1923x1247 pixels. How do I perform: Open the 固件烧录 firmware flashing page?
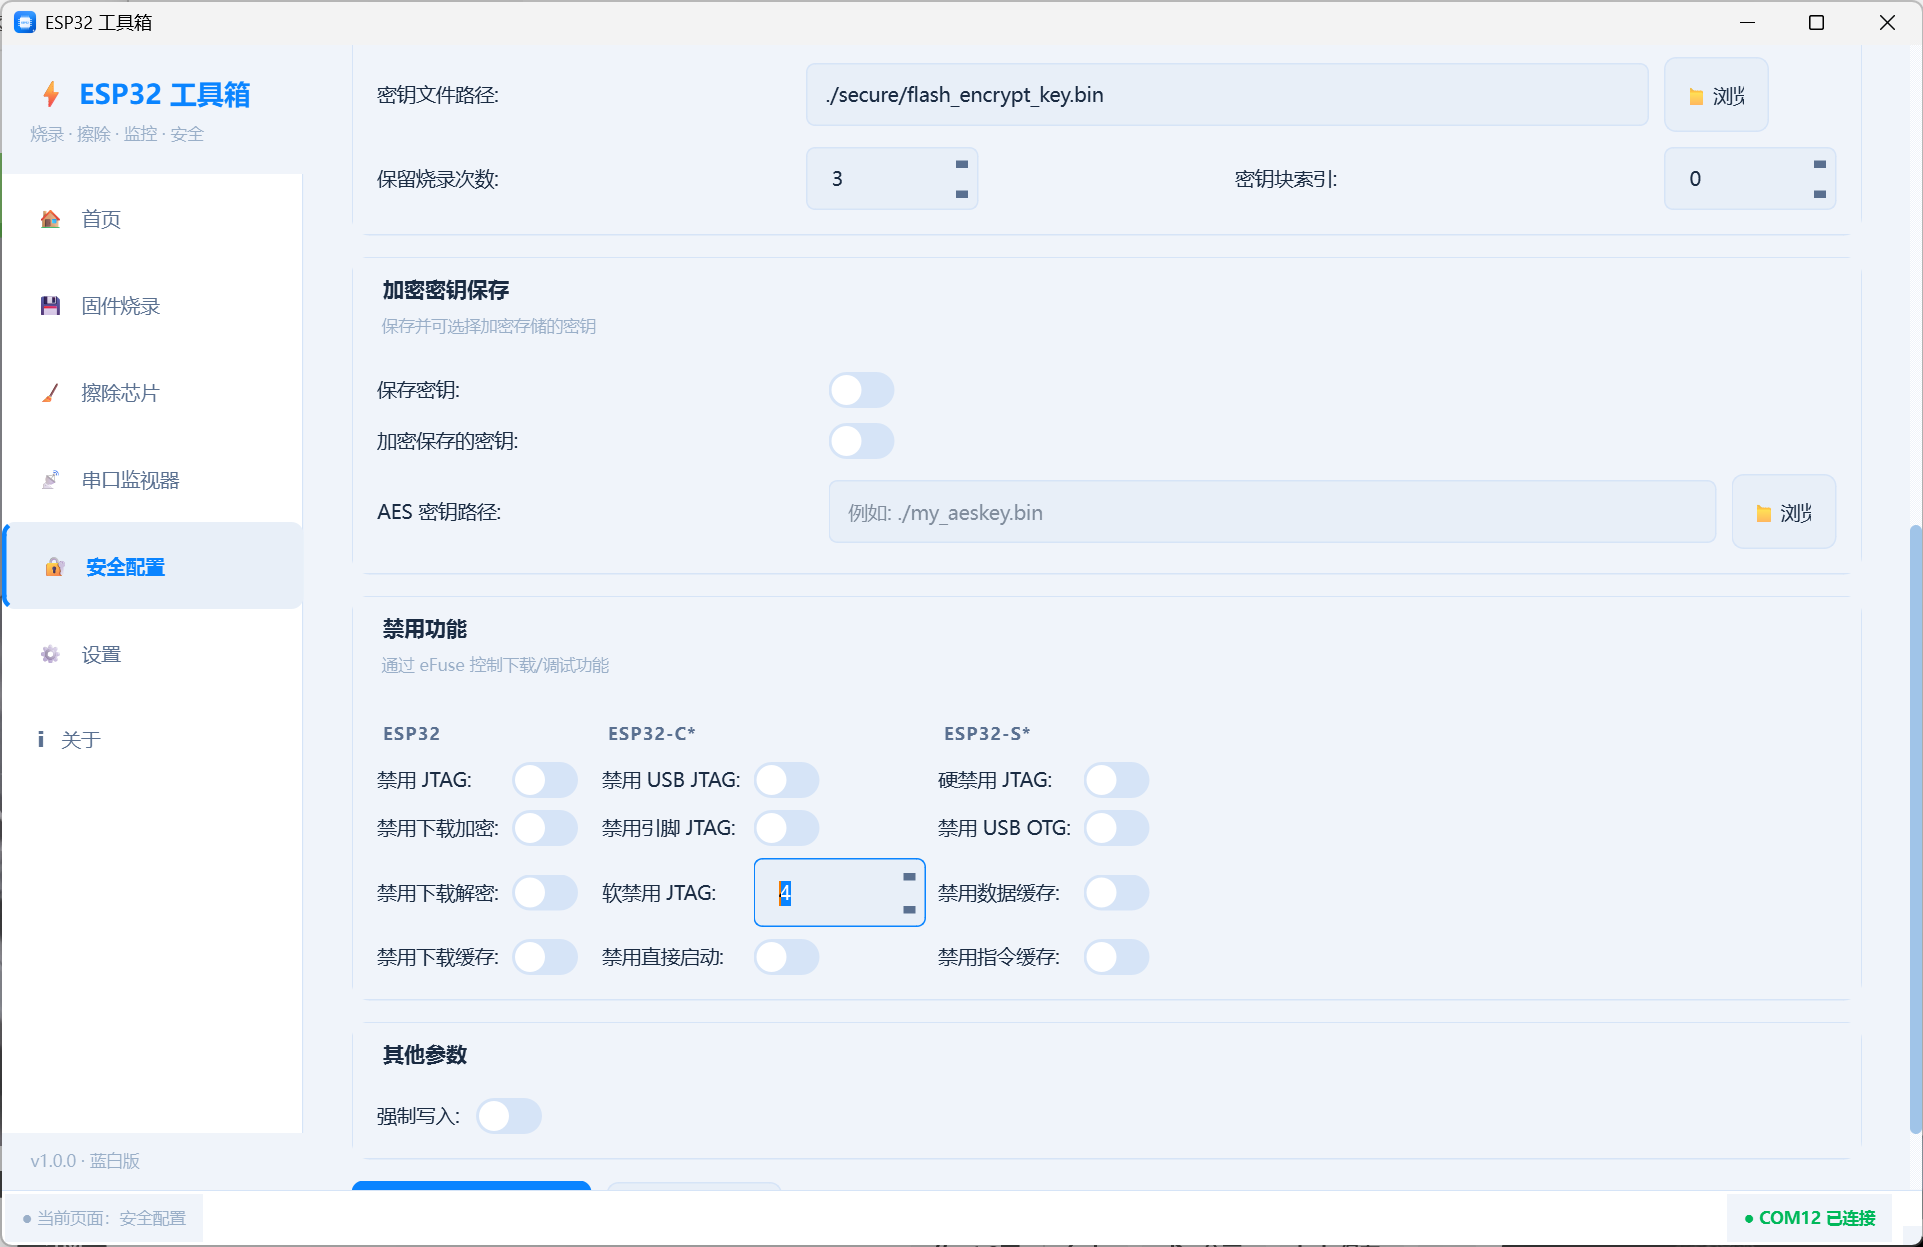coord(153,306)
